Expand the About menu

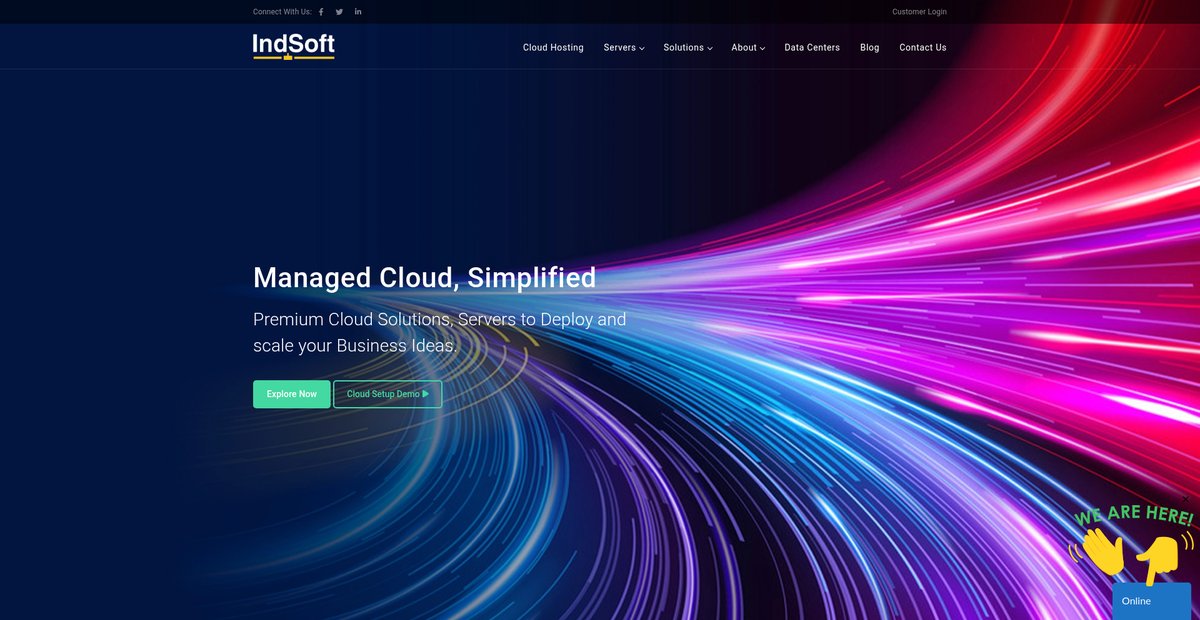[x=748, y=47]
